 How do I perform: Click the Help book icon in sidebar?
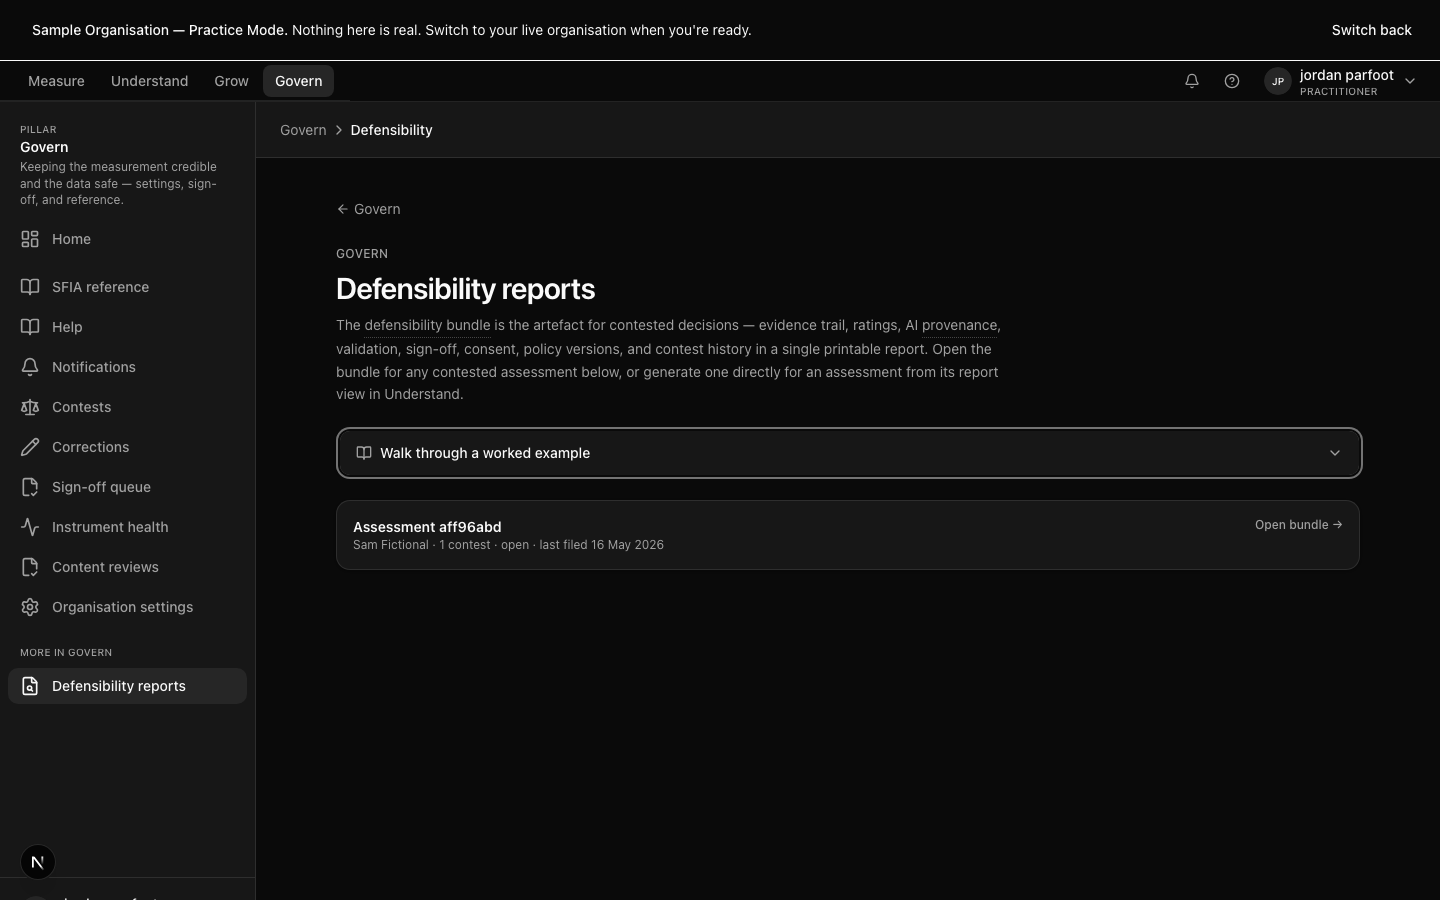[30, 327]
